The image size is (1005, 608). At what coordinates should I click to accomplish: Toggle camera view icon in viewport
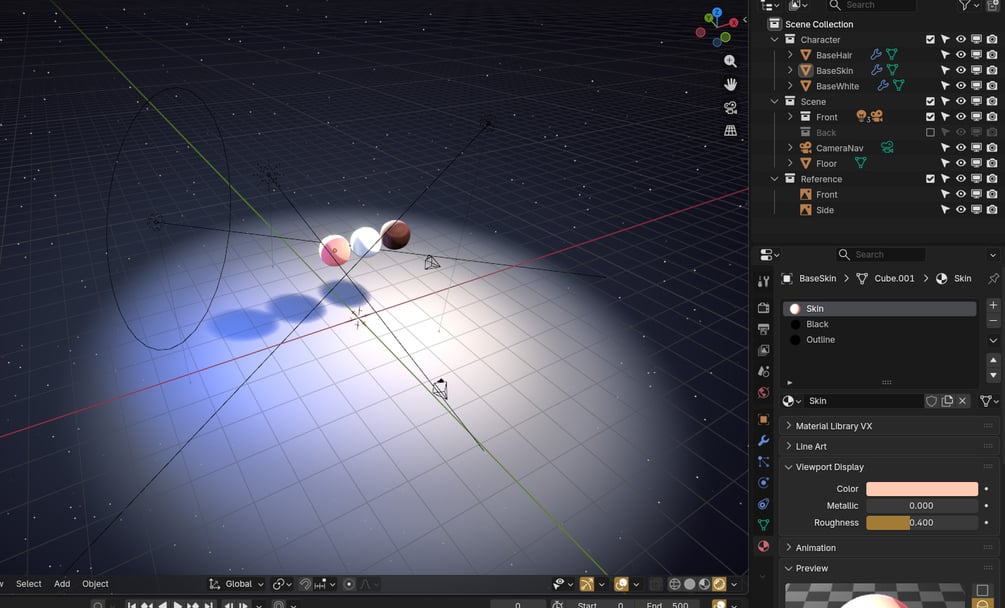coord(730,108)
